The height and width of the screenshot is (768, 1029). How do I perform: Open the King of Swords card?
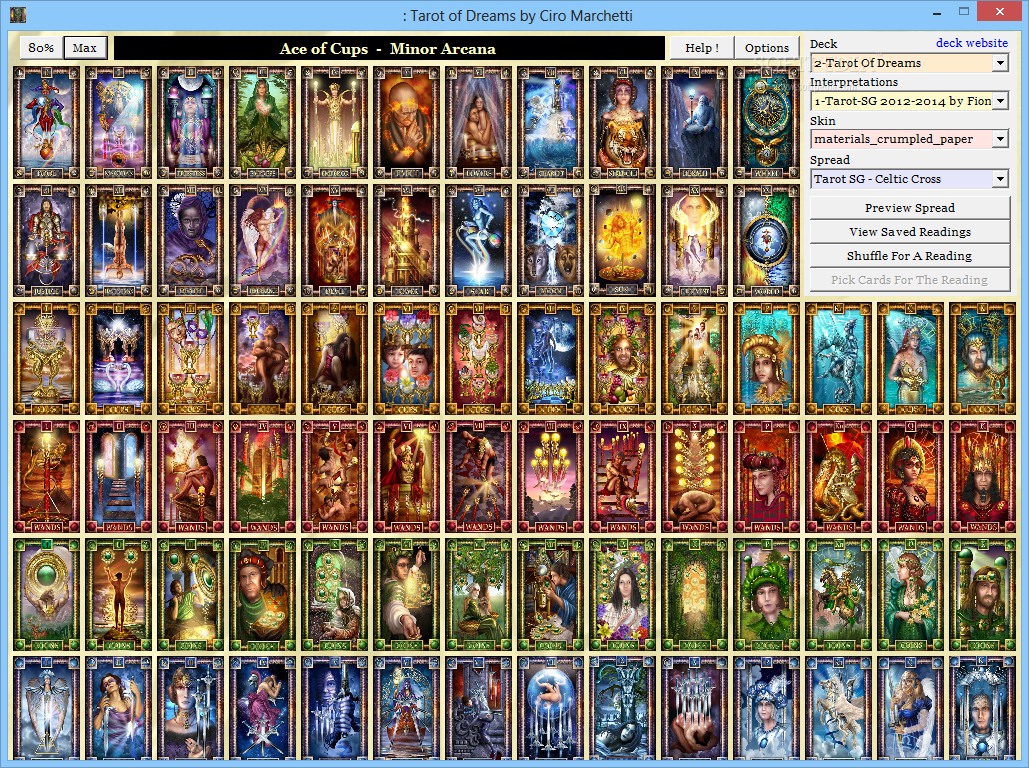[982, 709]
